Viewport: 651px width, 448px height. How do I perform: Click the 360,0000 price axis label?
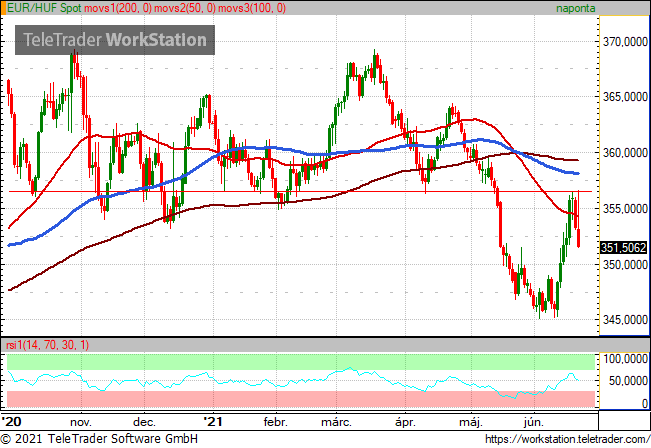point(625,153)
